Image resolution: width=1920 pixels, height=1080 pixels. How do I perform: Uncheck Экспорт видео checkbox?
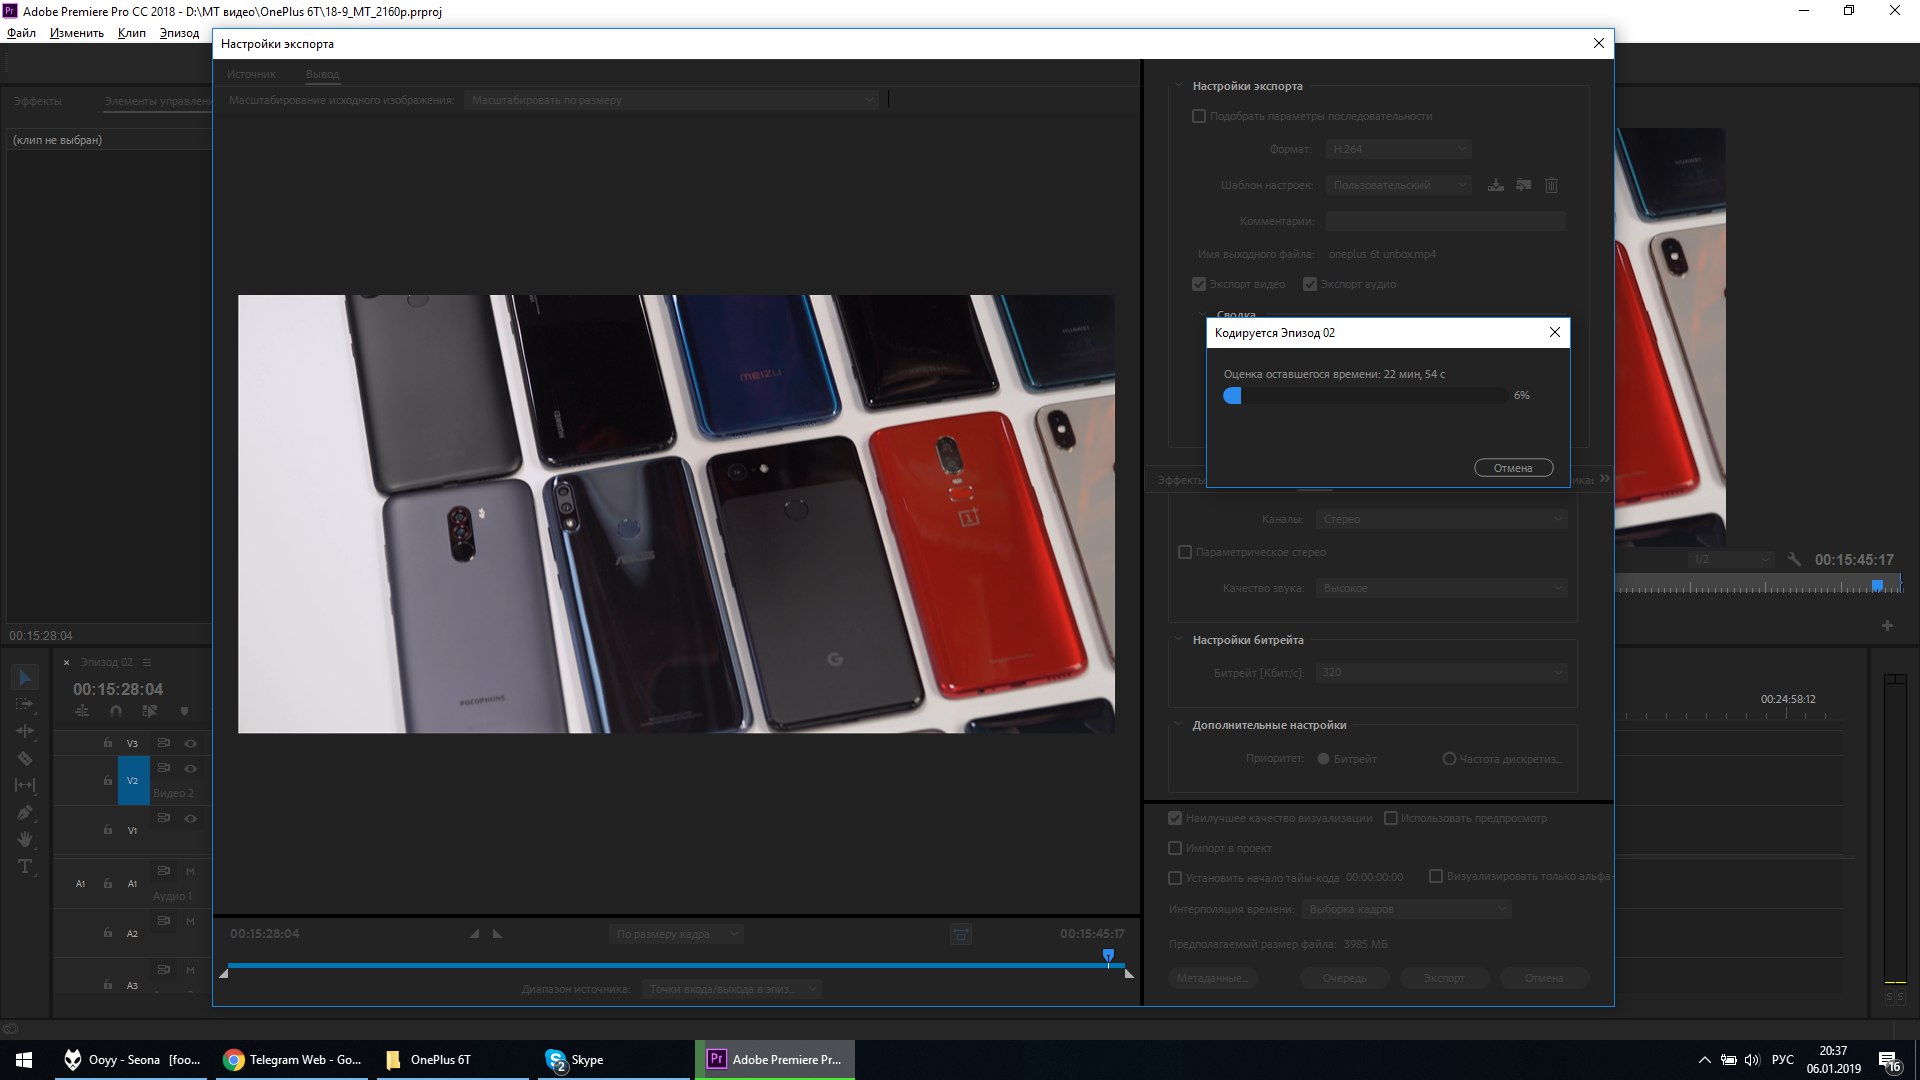1199,284
